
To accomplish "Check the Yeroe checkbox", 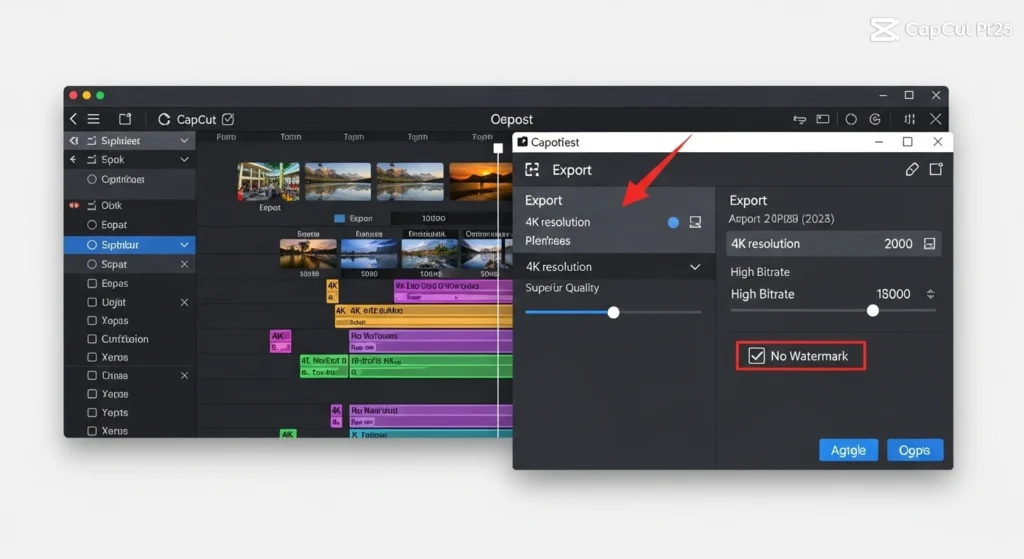I will pos(92,394).
